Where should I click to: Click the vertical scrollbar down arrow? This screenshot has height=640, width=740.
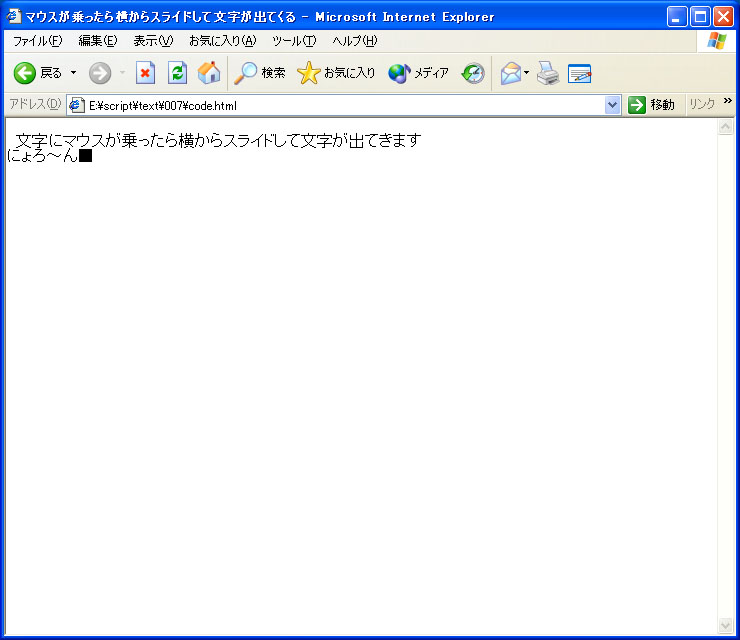pos(725,625)
